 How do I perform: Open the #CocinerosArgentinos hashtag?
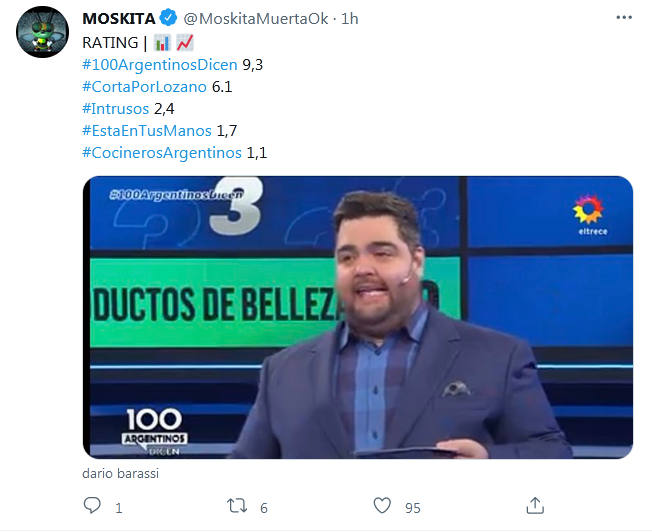point(162,153)
